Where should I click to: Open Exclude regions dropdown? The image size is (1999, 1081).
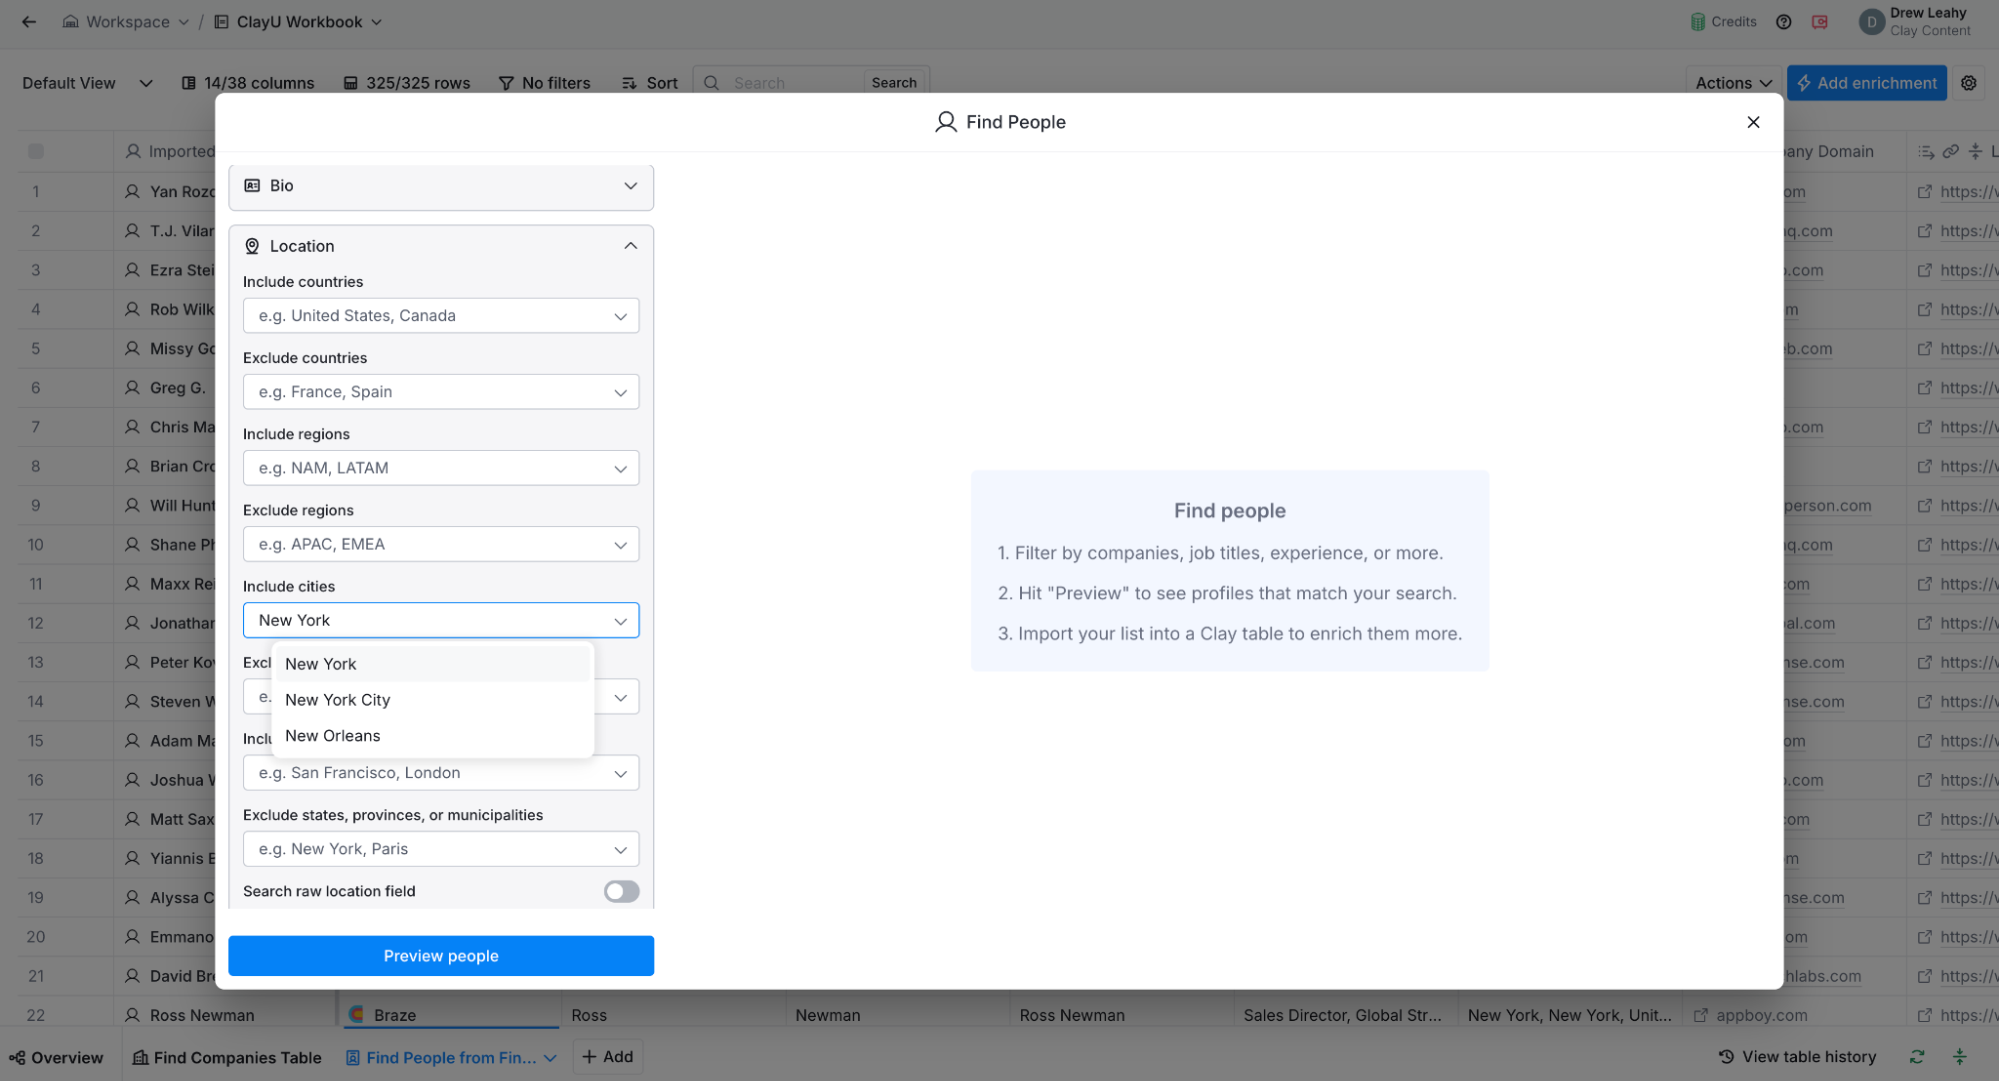click(441, 544)
